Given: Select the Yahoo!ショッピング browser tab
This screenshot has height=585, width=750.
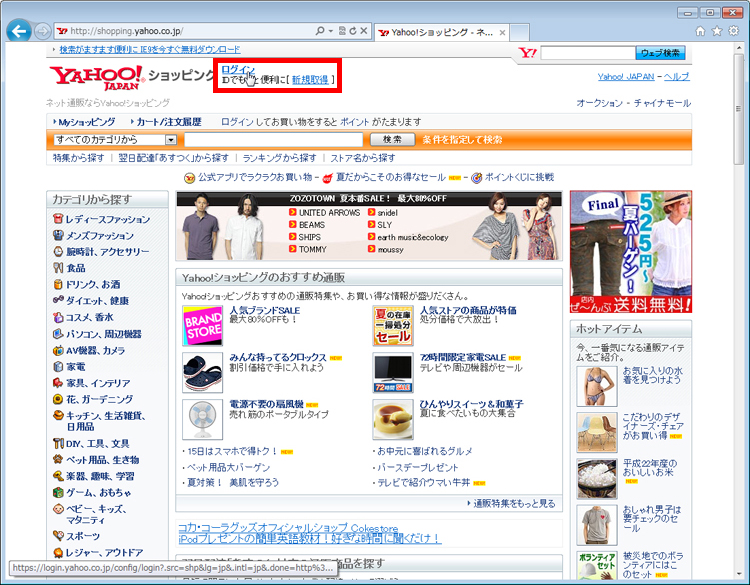Looking at the screenshot, I should coord(441,33).
